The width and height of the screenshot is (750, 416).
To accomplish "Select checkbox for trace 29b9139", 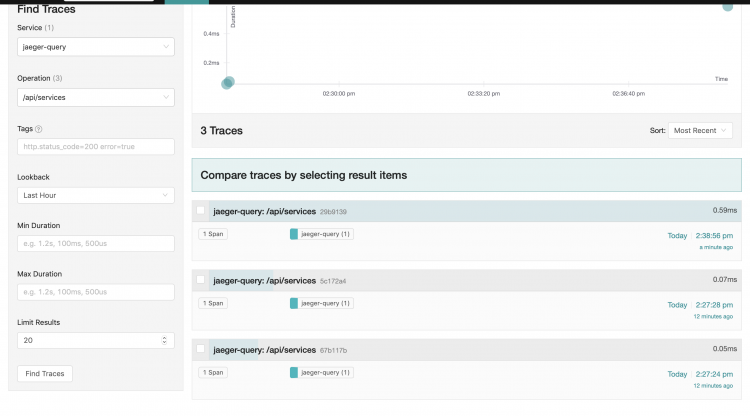I will [201, 211].
